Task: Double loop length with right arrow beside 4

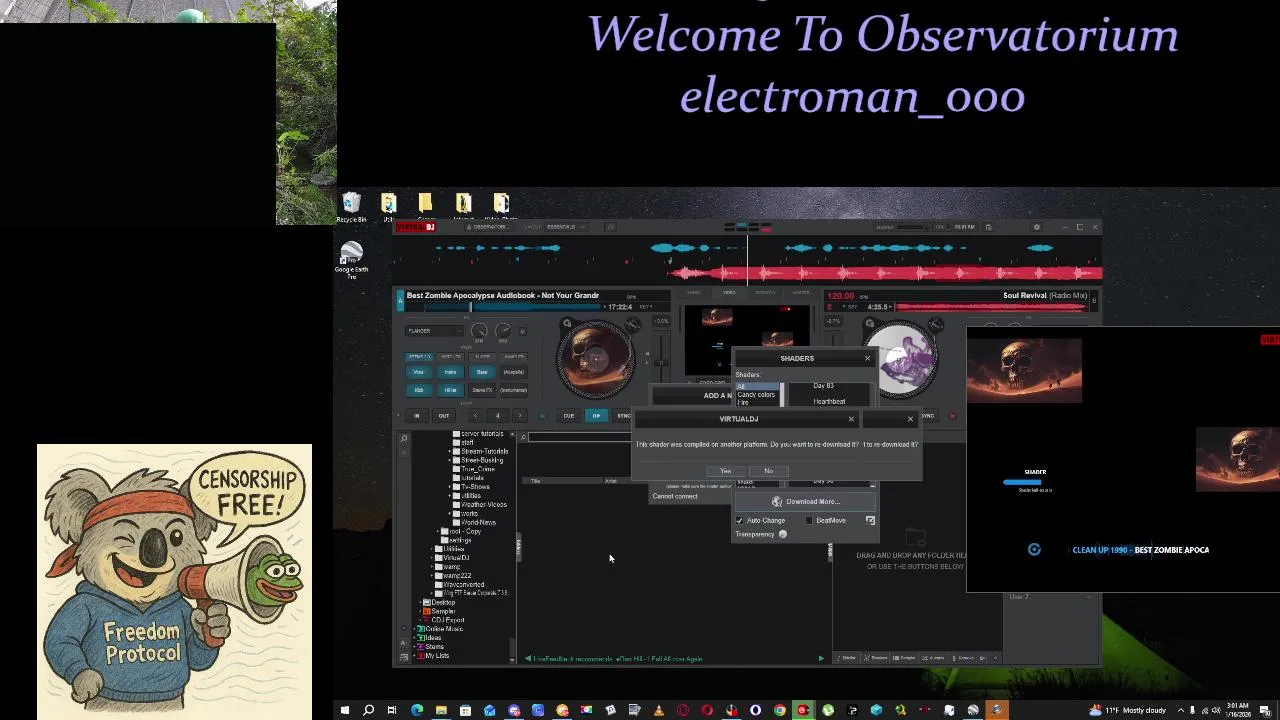Action: click(519, 416)
